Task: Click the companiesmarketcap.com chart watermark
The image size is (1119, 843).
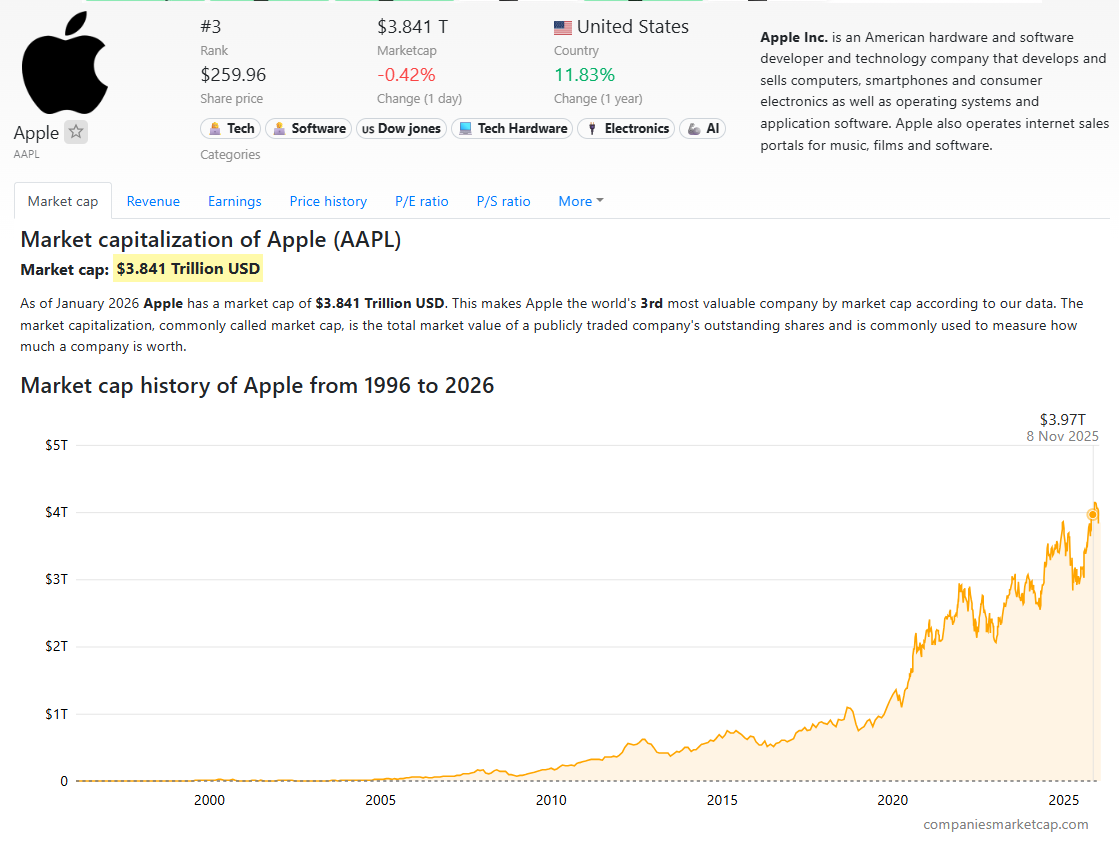Action: point(1005,824)
